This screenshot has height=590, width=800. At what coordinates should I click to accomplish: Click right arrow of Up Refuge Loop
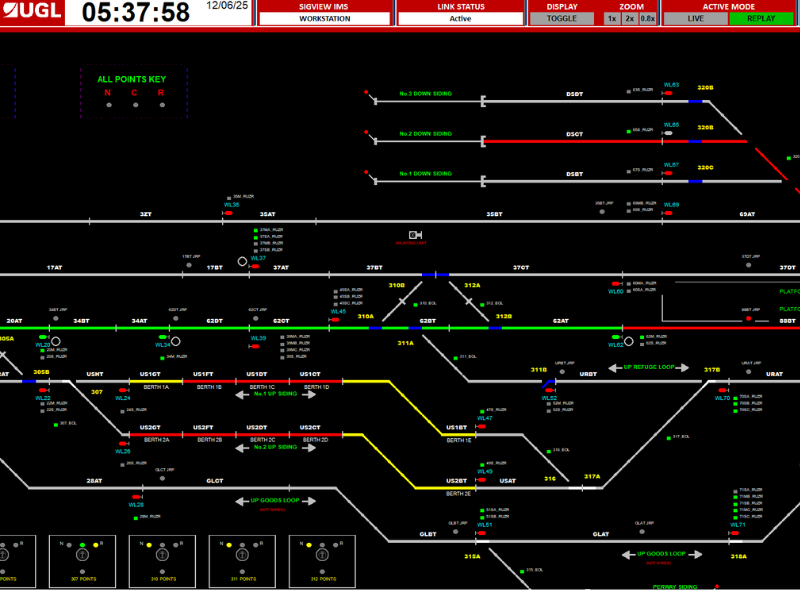[x=682, y=367]
